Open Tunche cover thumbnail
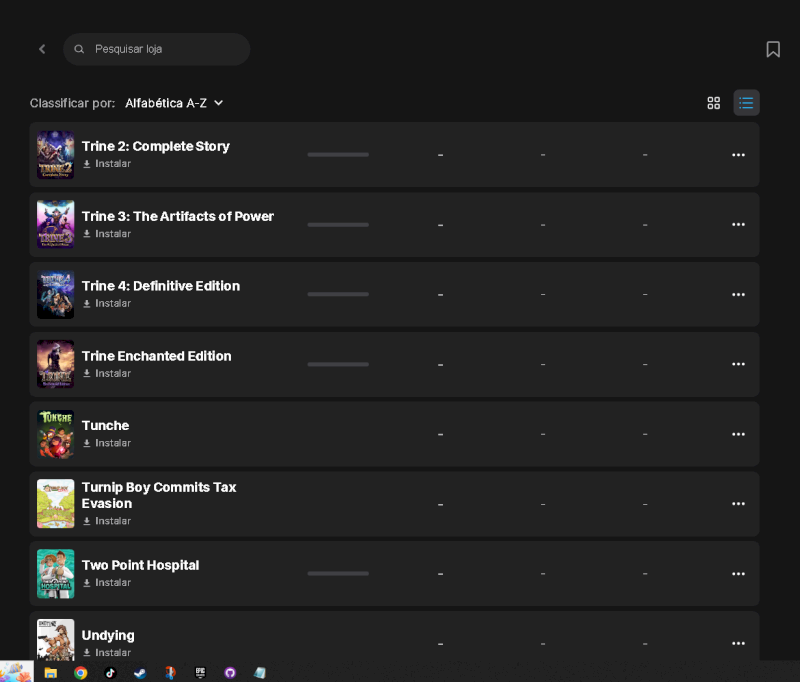The height and width of the screenshot is (682, 800). tap(56, 434)
